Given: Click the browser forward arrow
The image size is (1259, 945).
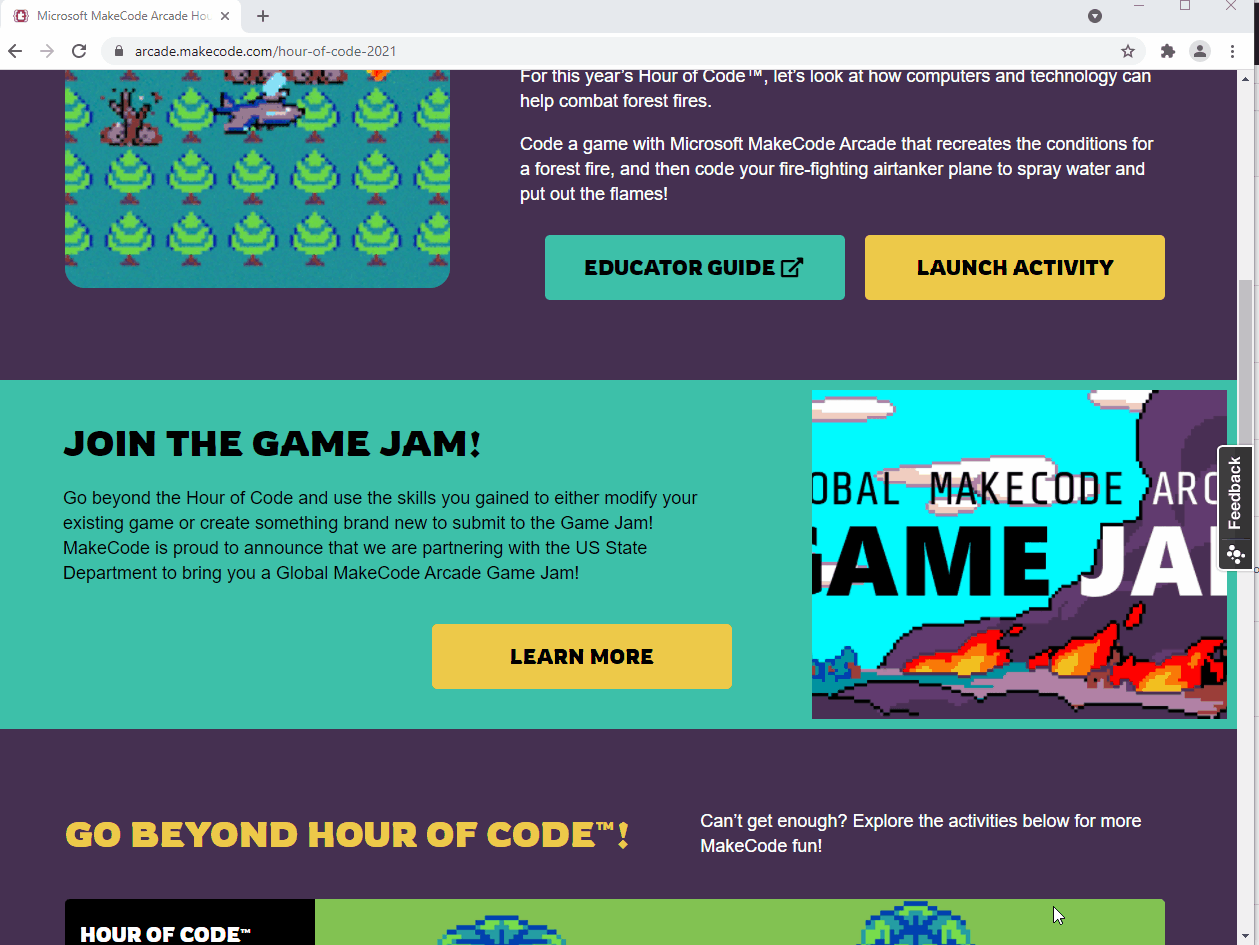Looking at the screenshot, I should (47, 51).
